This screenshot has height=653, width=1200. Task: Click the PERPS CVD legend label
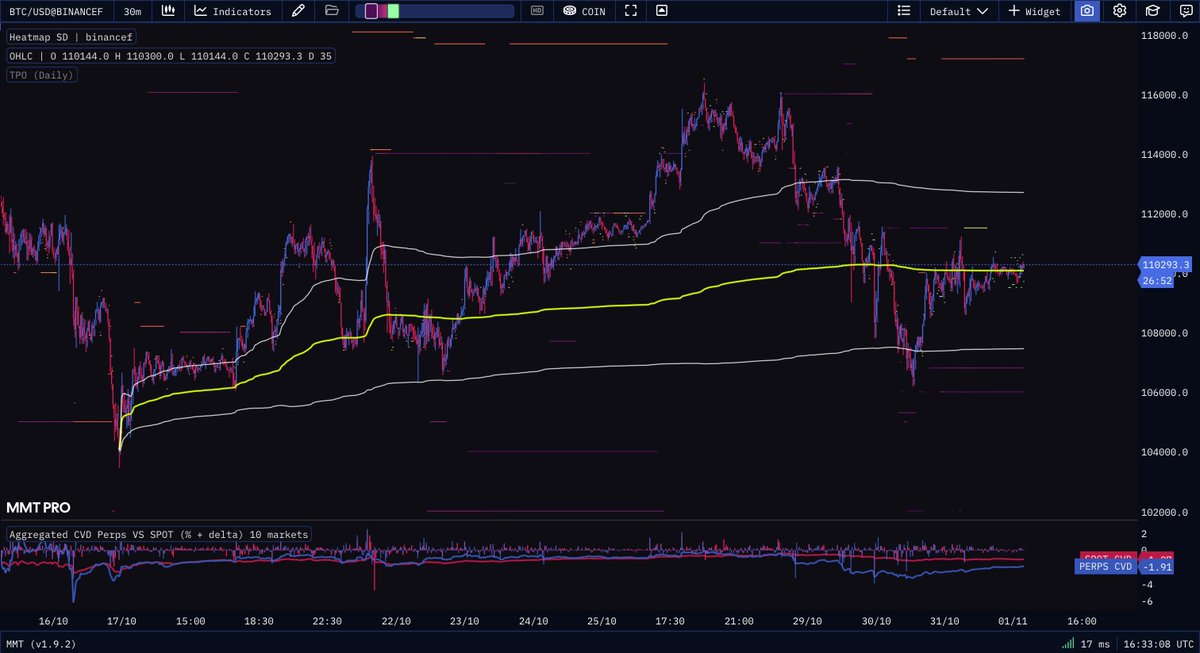click(x=1106, y=567)
